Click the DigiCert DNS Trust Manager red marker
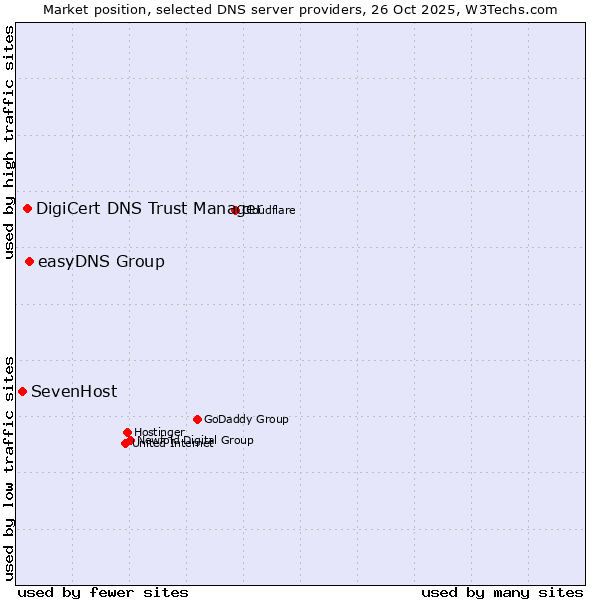Viewport: 600px width, 600px height. (x=27, y=208)
